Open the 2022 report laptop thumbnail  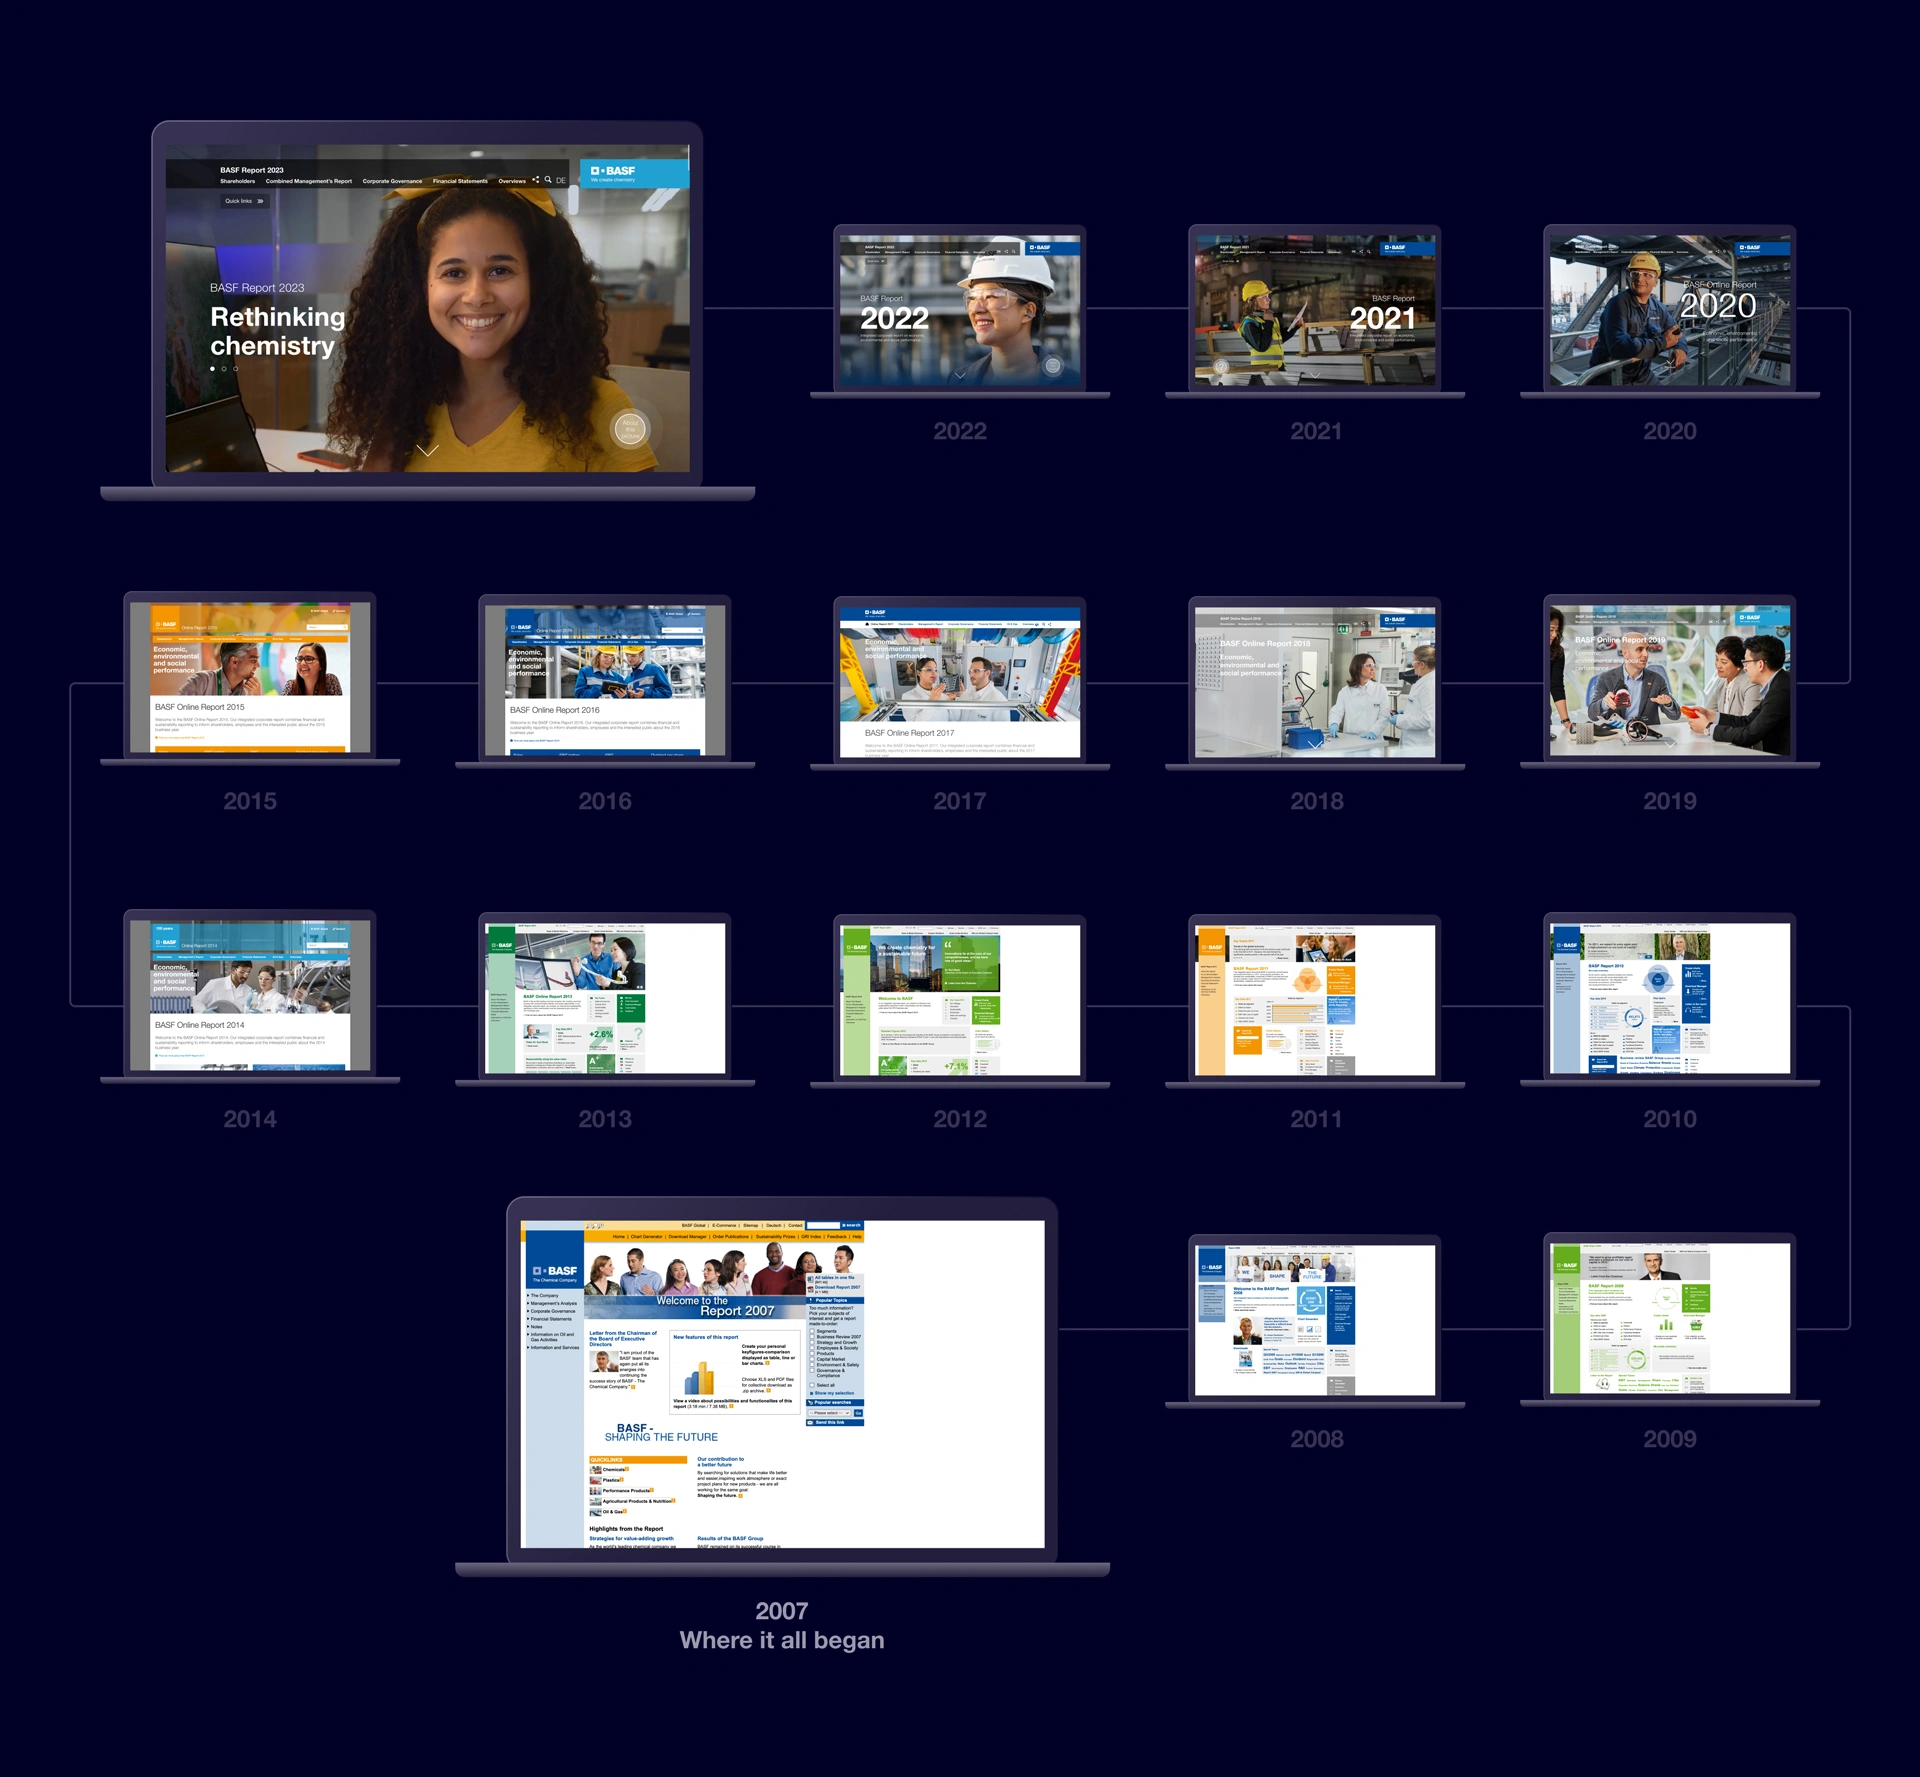click(x=960, y=311)
